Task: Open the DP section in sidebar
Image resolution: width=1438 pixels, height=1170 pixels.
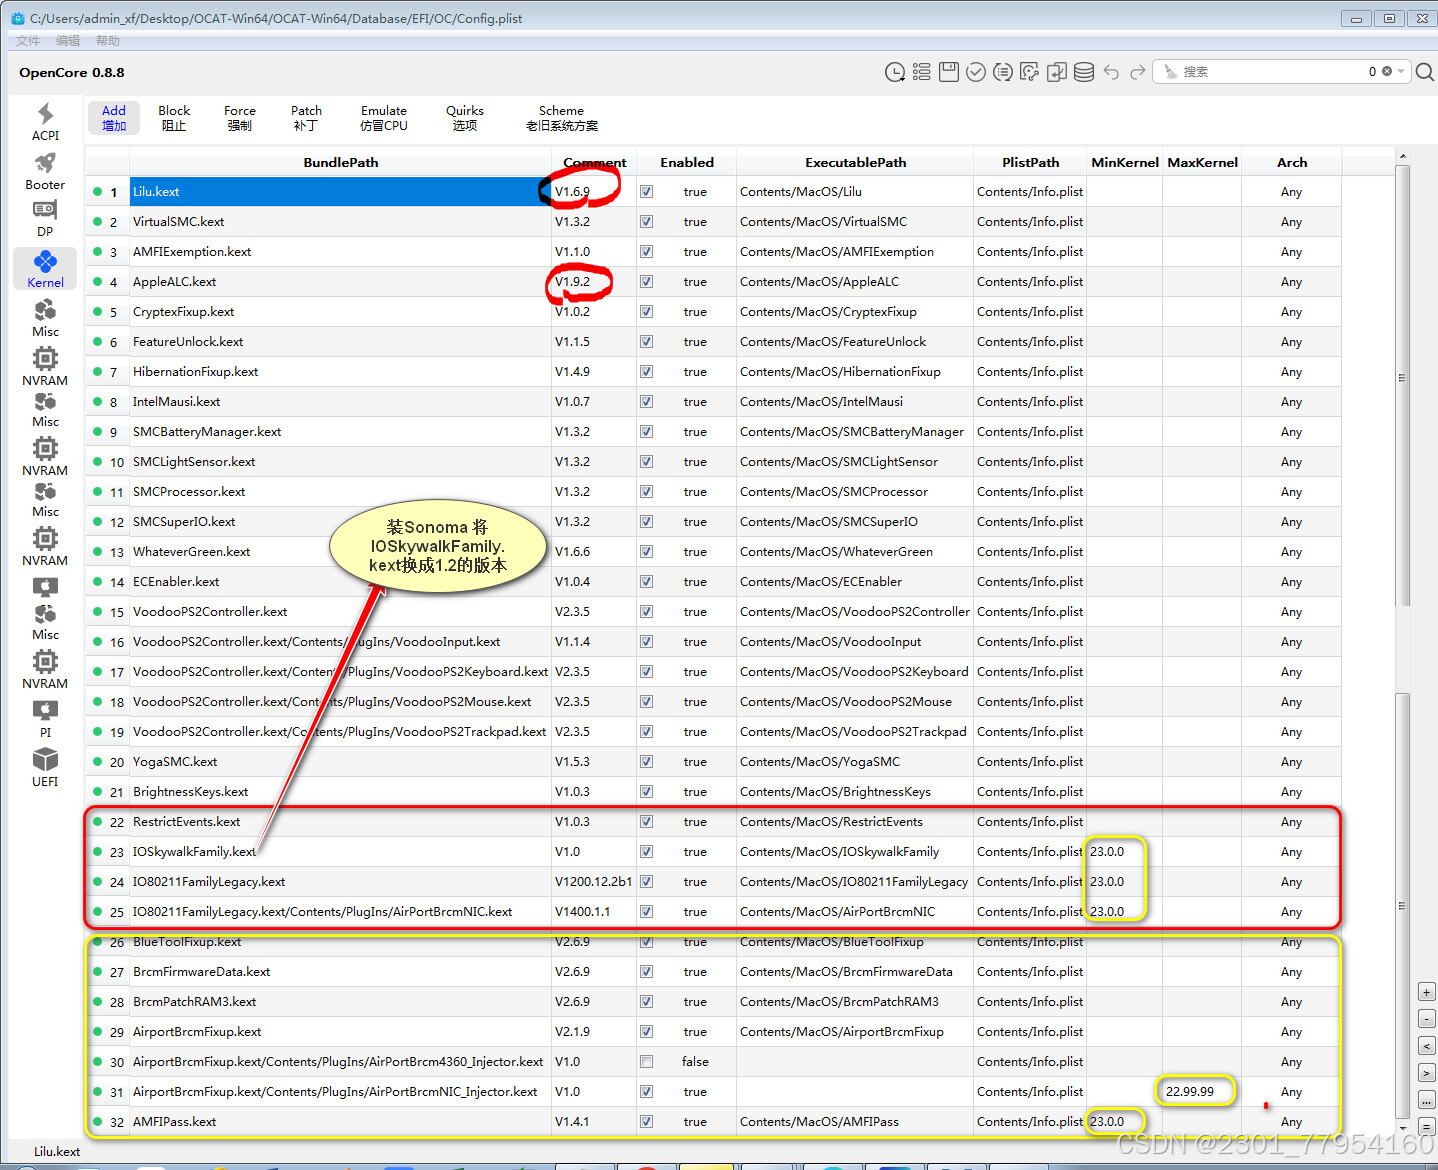Action: pyautogui.click(x=45, y=218)
